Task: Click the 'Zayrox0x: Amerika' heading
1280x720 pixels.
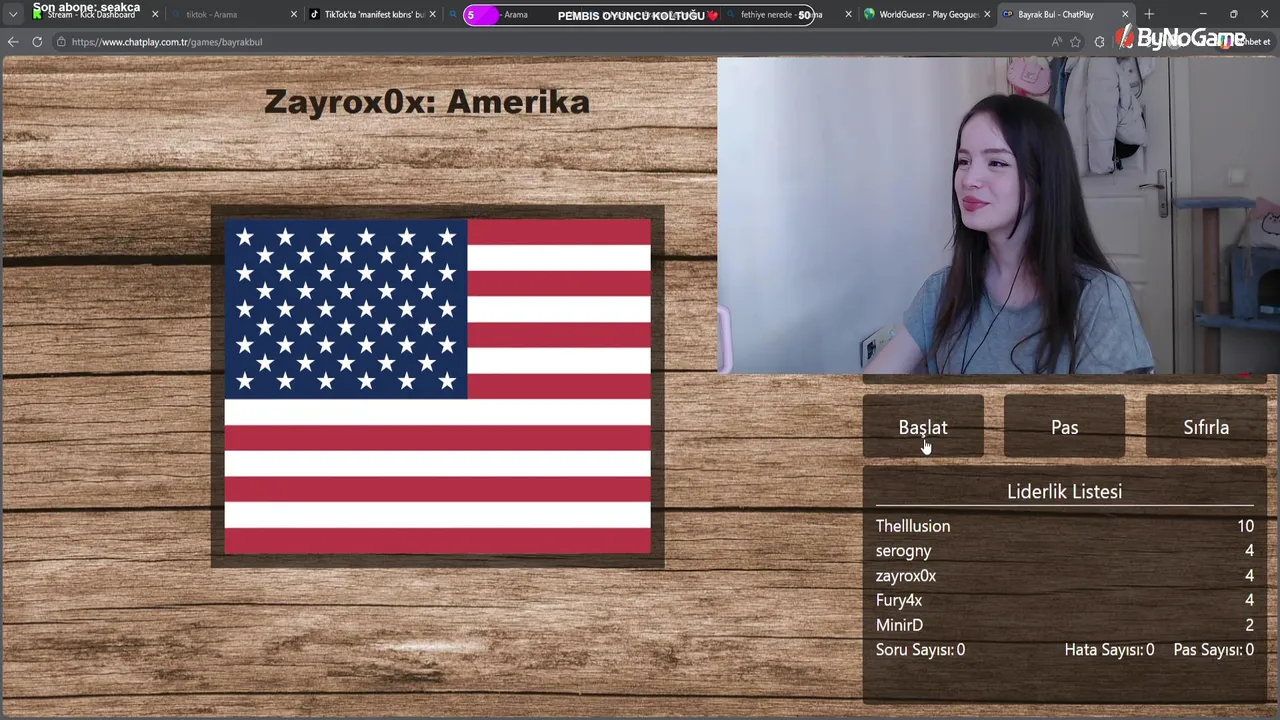Action: (x=427, y=102)
